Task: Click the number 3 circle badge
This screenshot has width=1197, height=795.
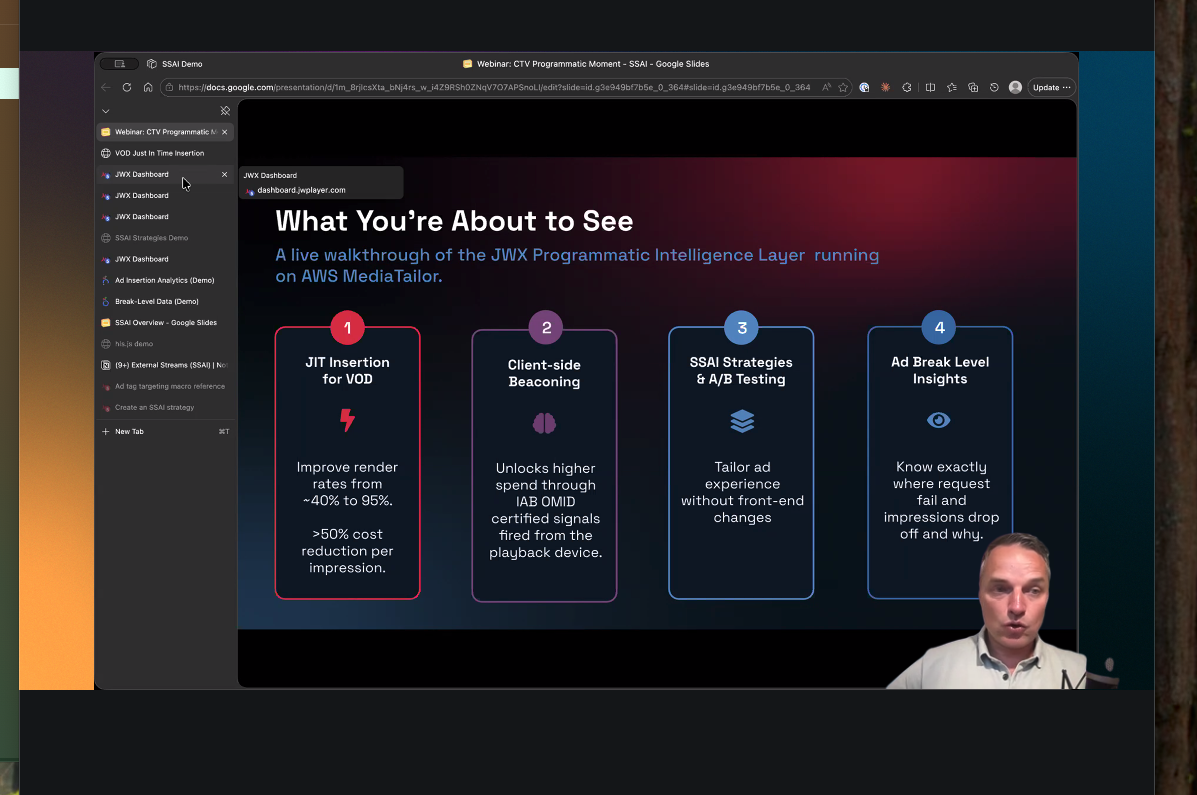Action: 741,328
